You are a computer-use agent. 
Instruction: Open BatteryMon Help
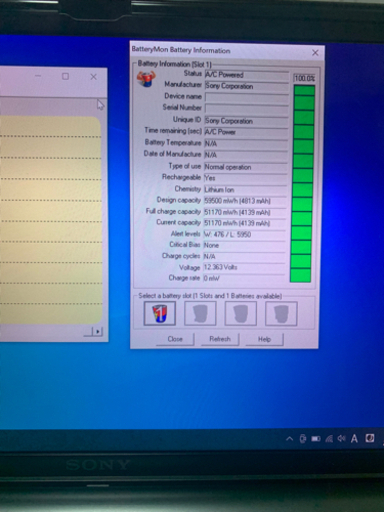tap(264, 339)
